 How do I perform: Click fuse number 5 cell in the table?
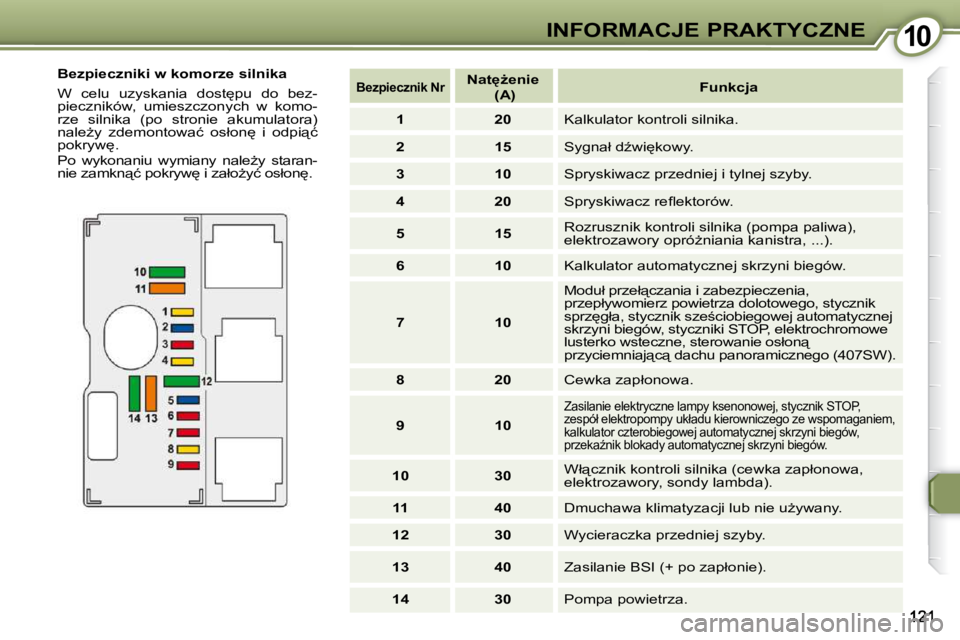[400, 233]
